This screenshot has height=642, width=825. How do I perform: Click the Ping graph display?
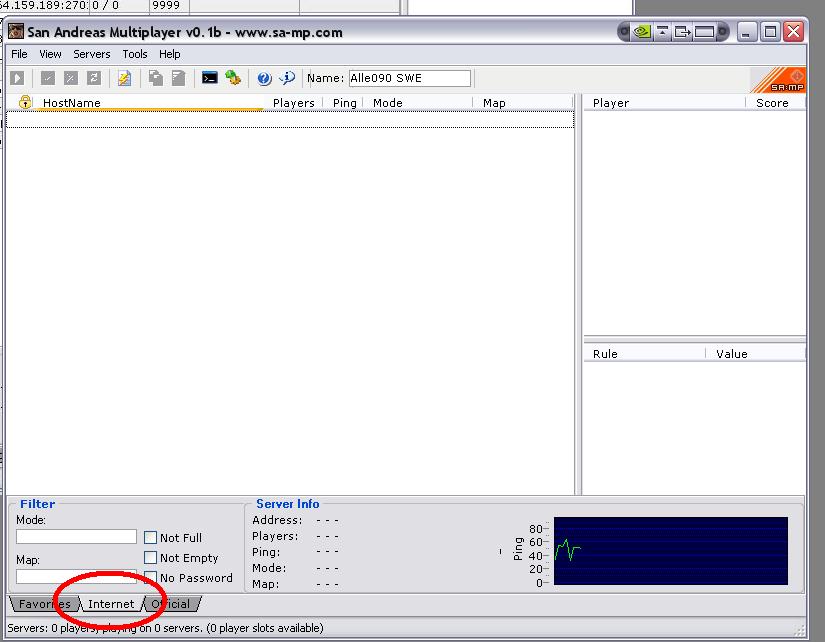pos(670,550)
